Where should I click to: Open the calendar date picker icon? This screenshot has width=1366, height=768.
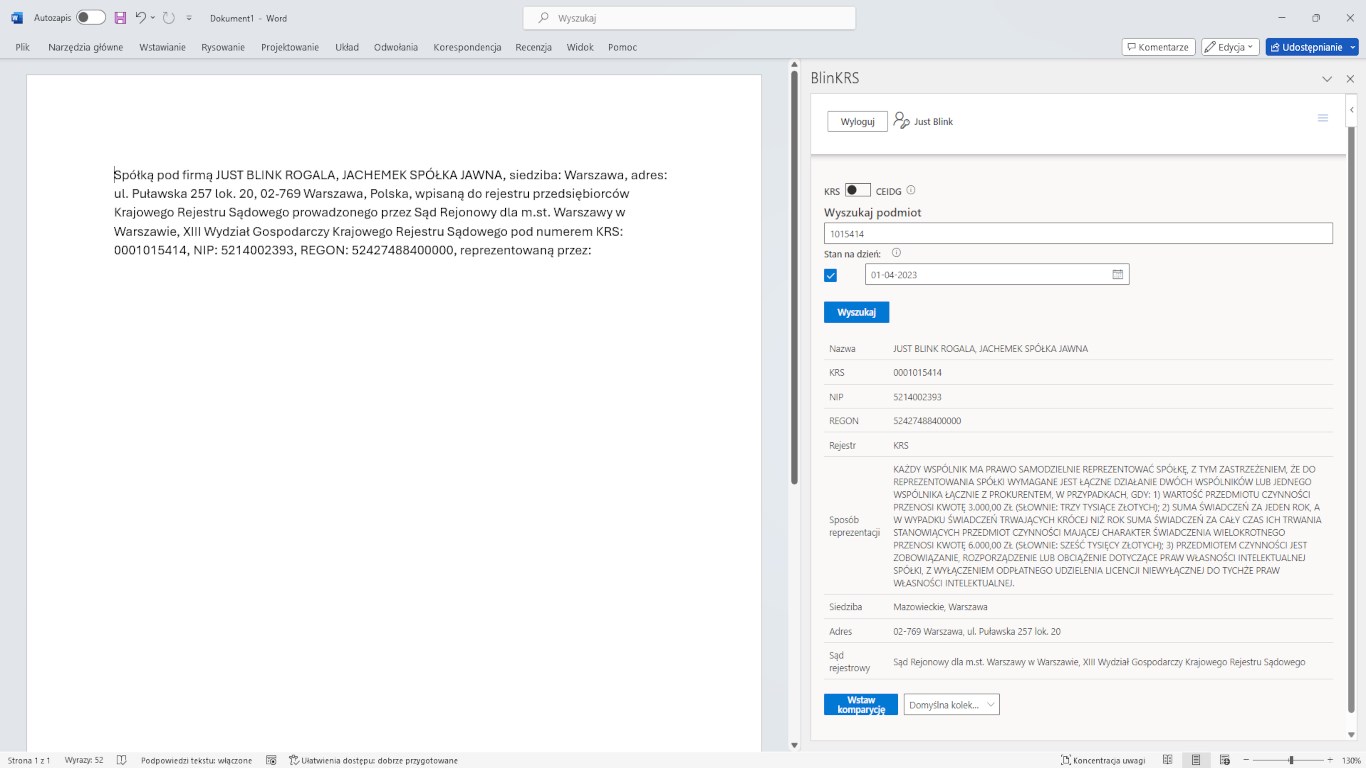click(x=1118, y=274)
